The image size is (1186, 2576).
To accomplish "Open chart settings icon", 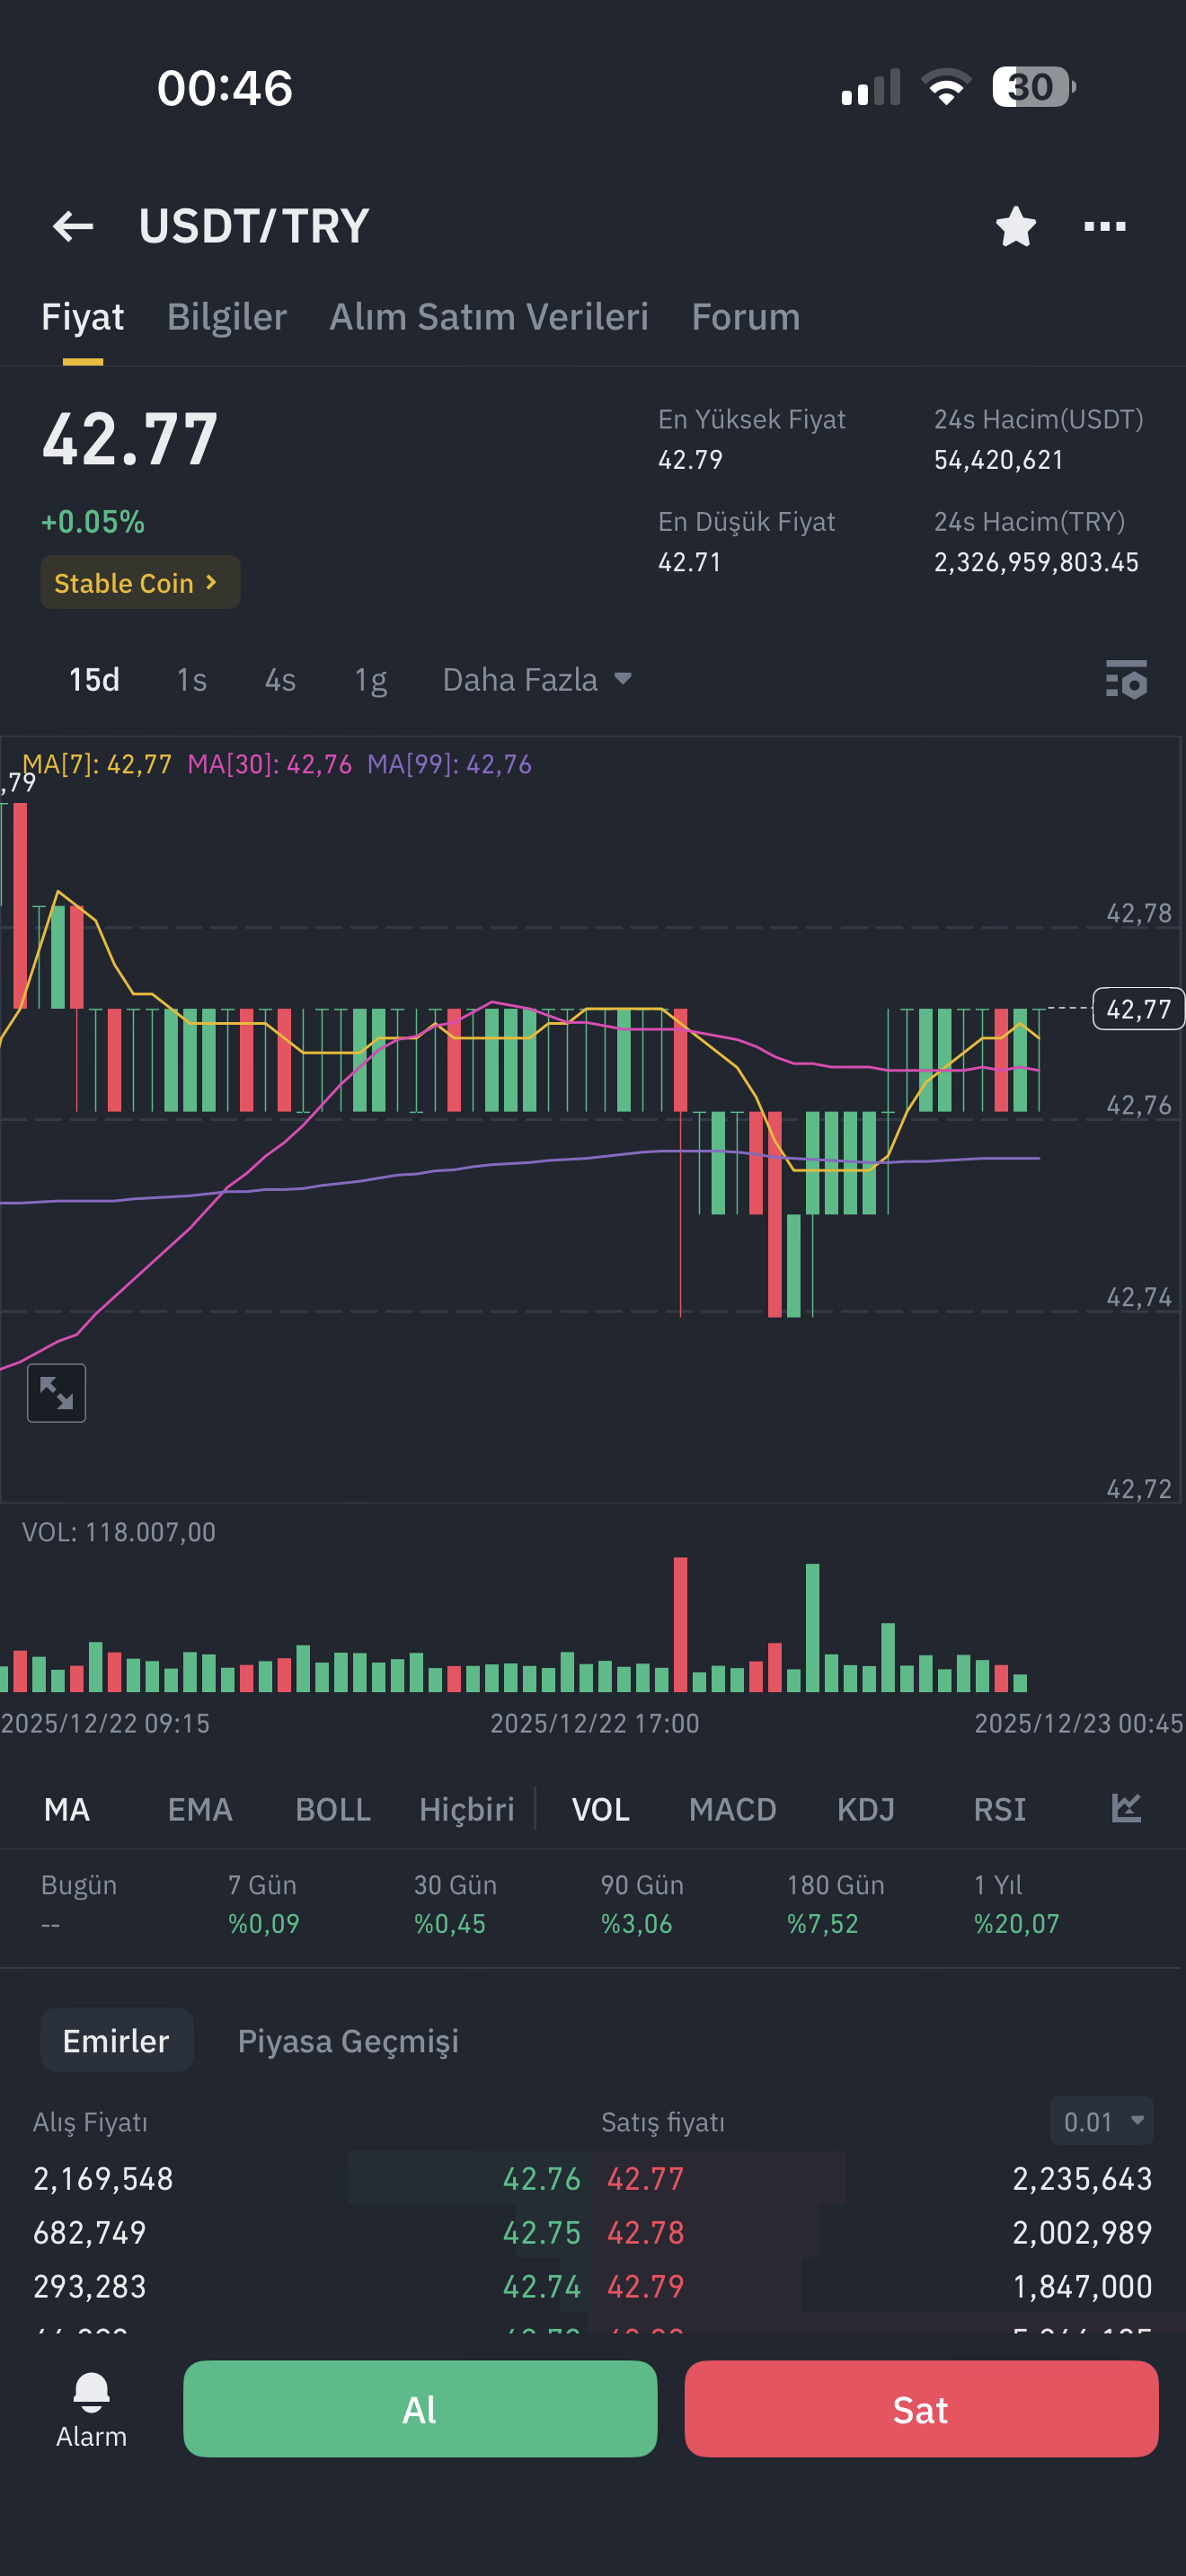I will tap(1126, 680).
